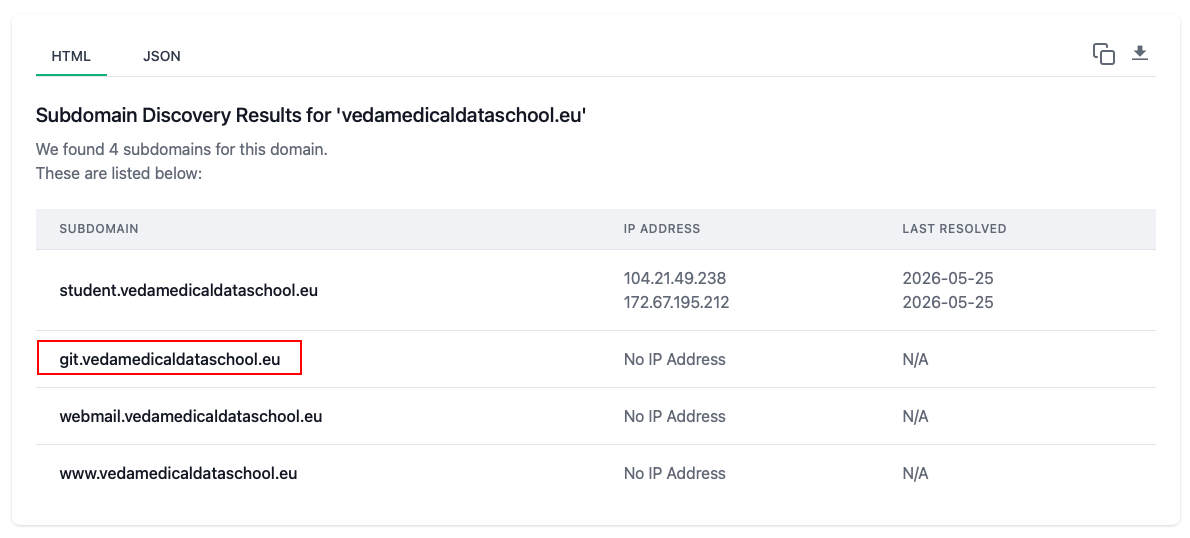Open git.vedamedicaldataschool.eu subdomain
This screenshot has height=538, width=1190.
tap(170, 359)
